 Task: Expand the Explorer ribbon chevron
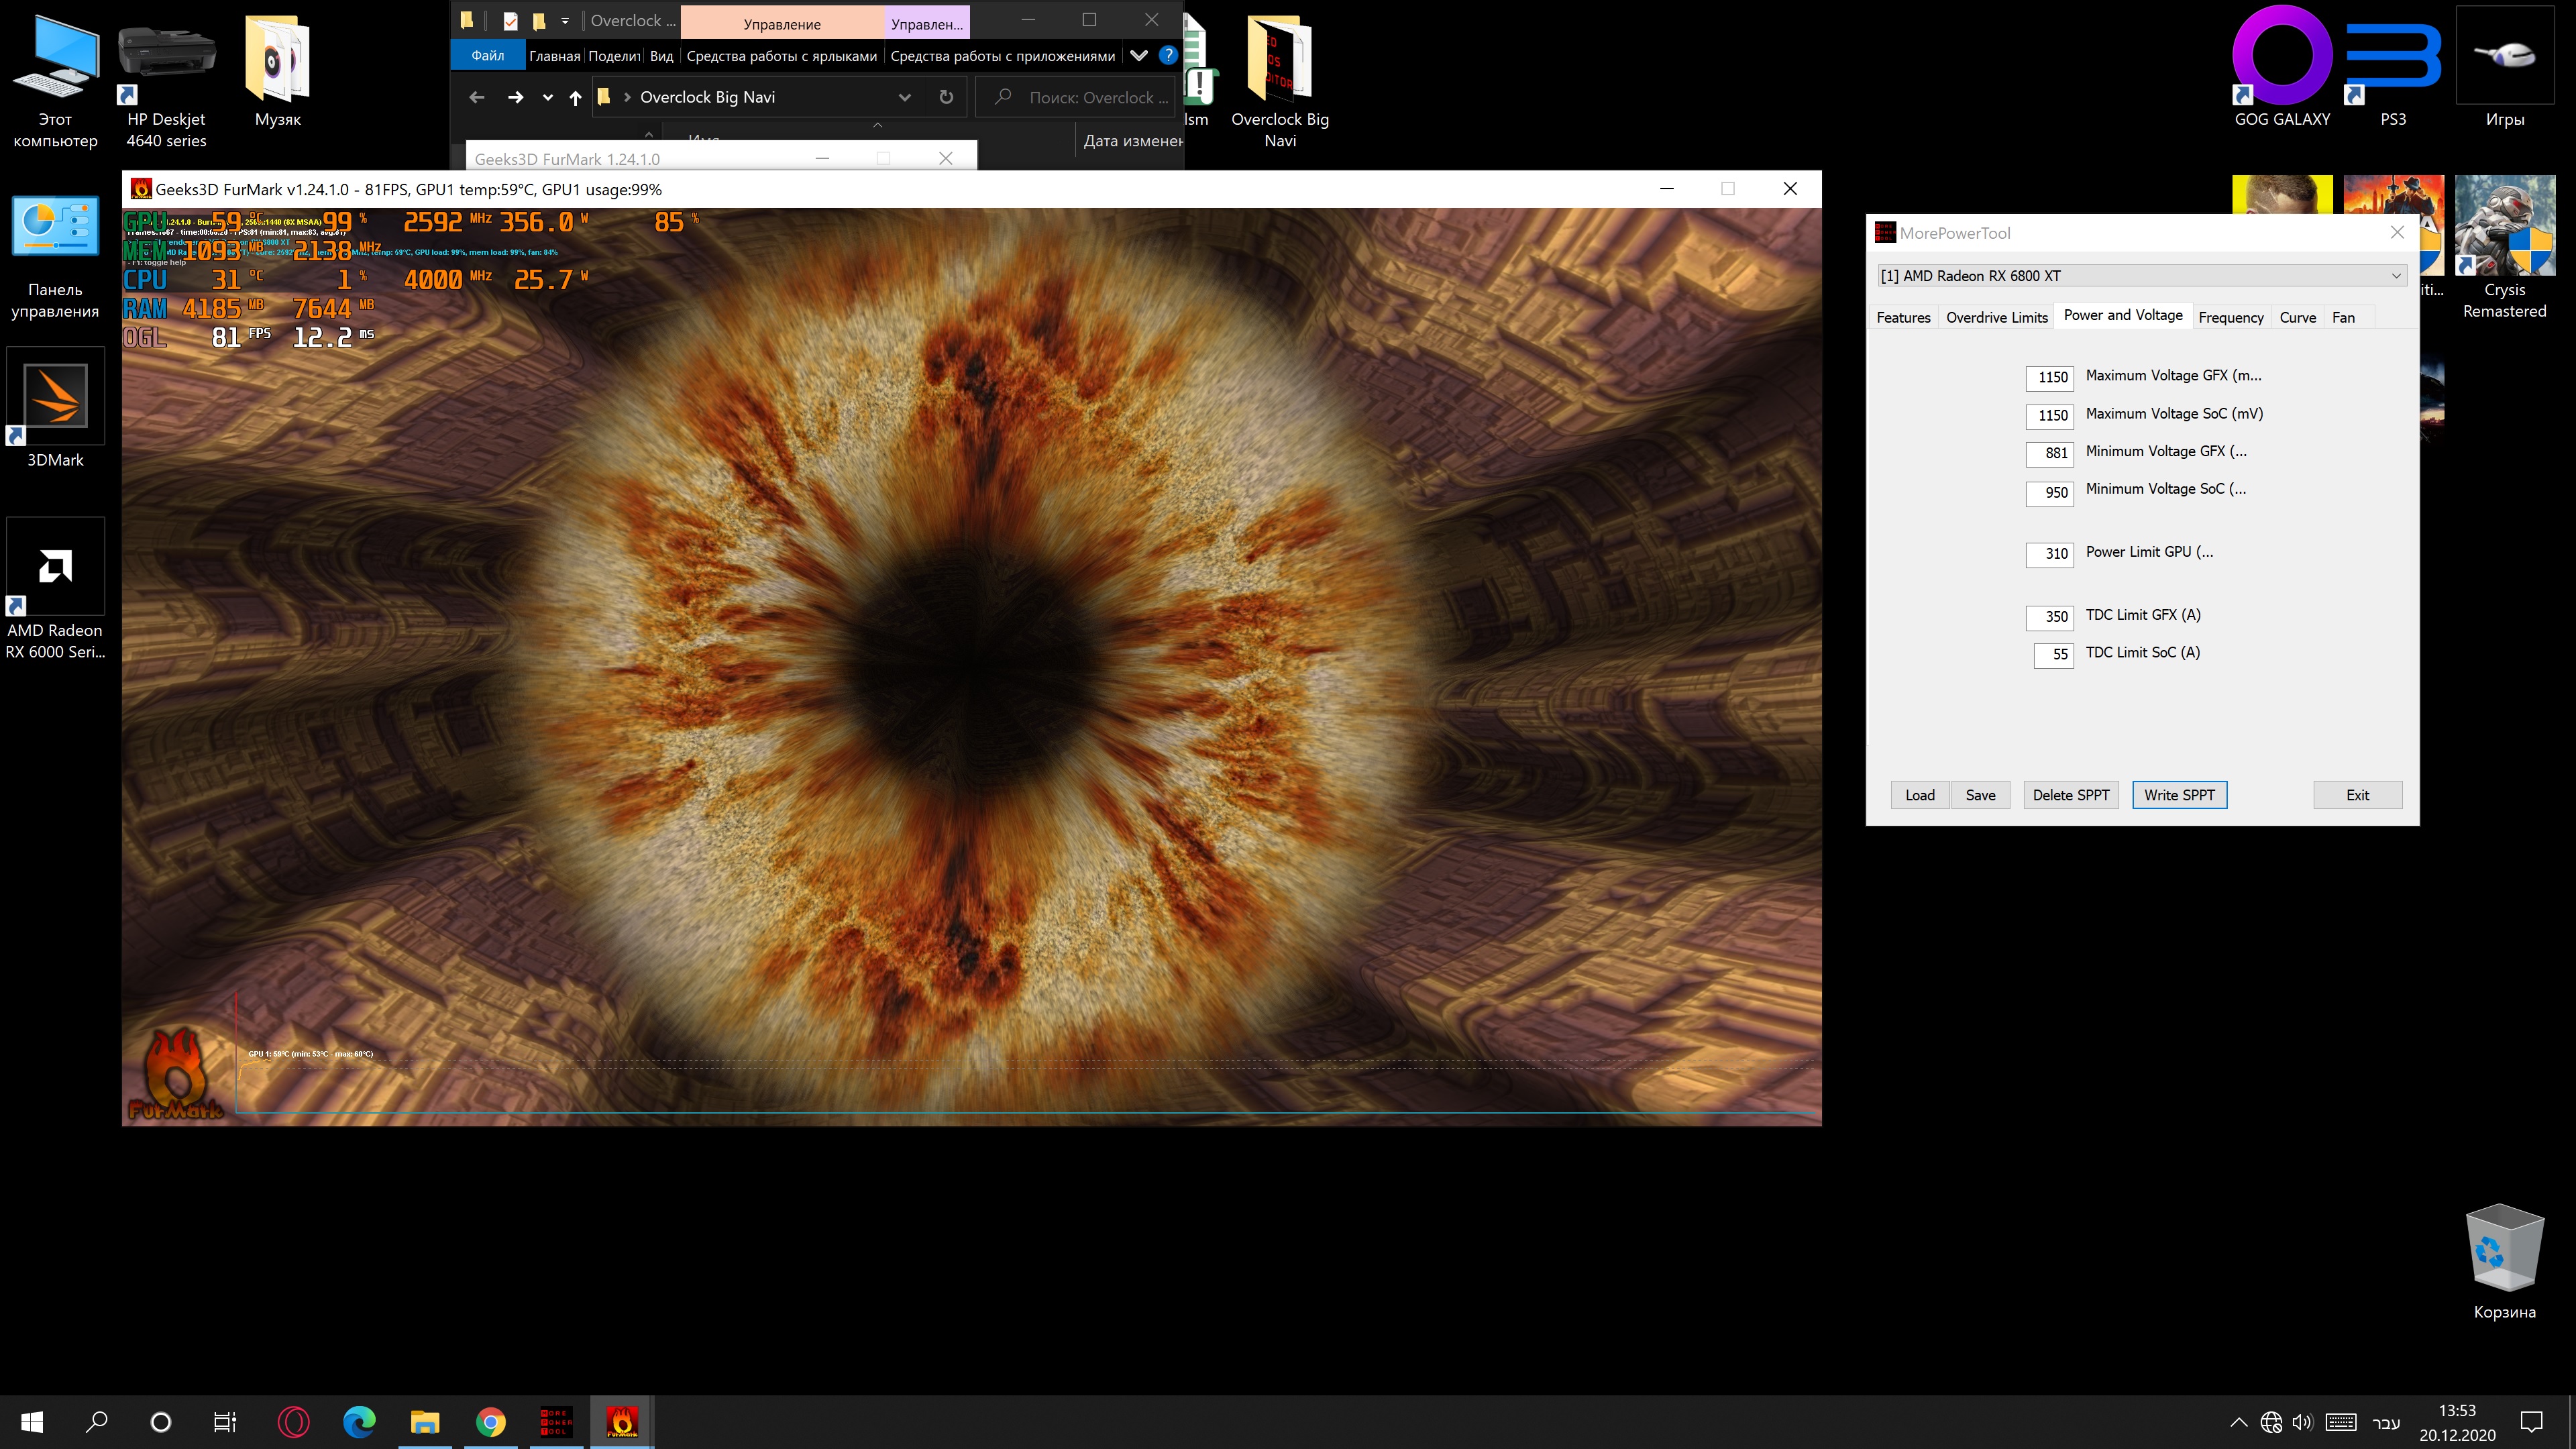(1138, 56)
